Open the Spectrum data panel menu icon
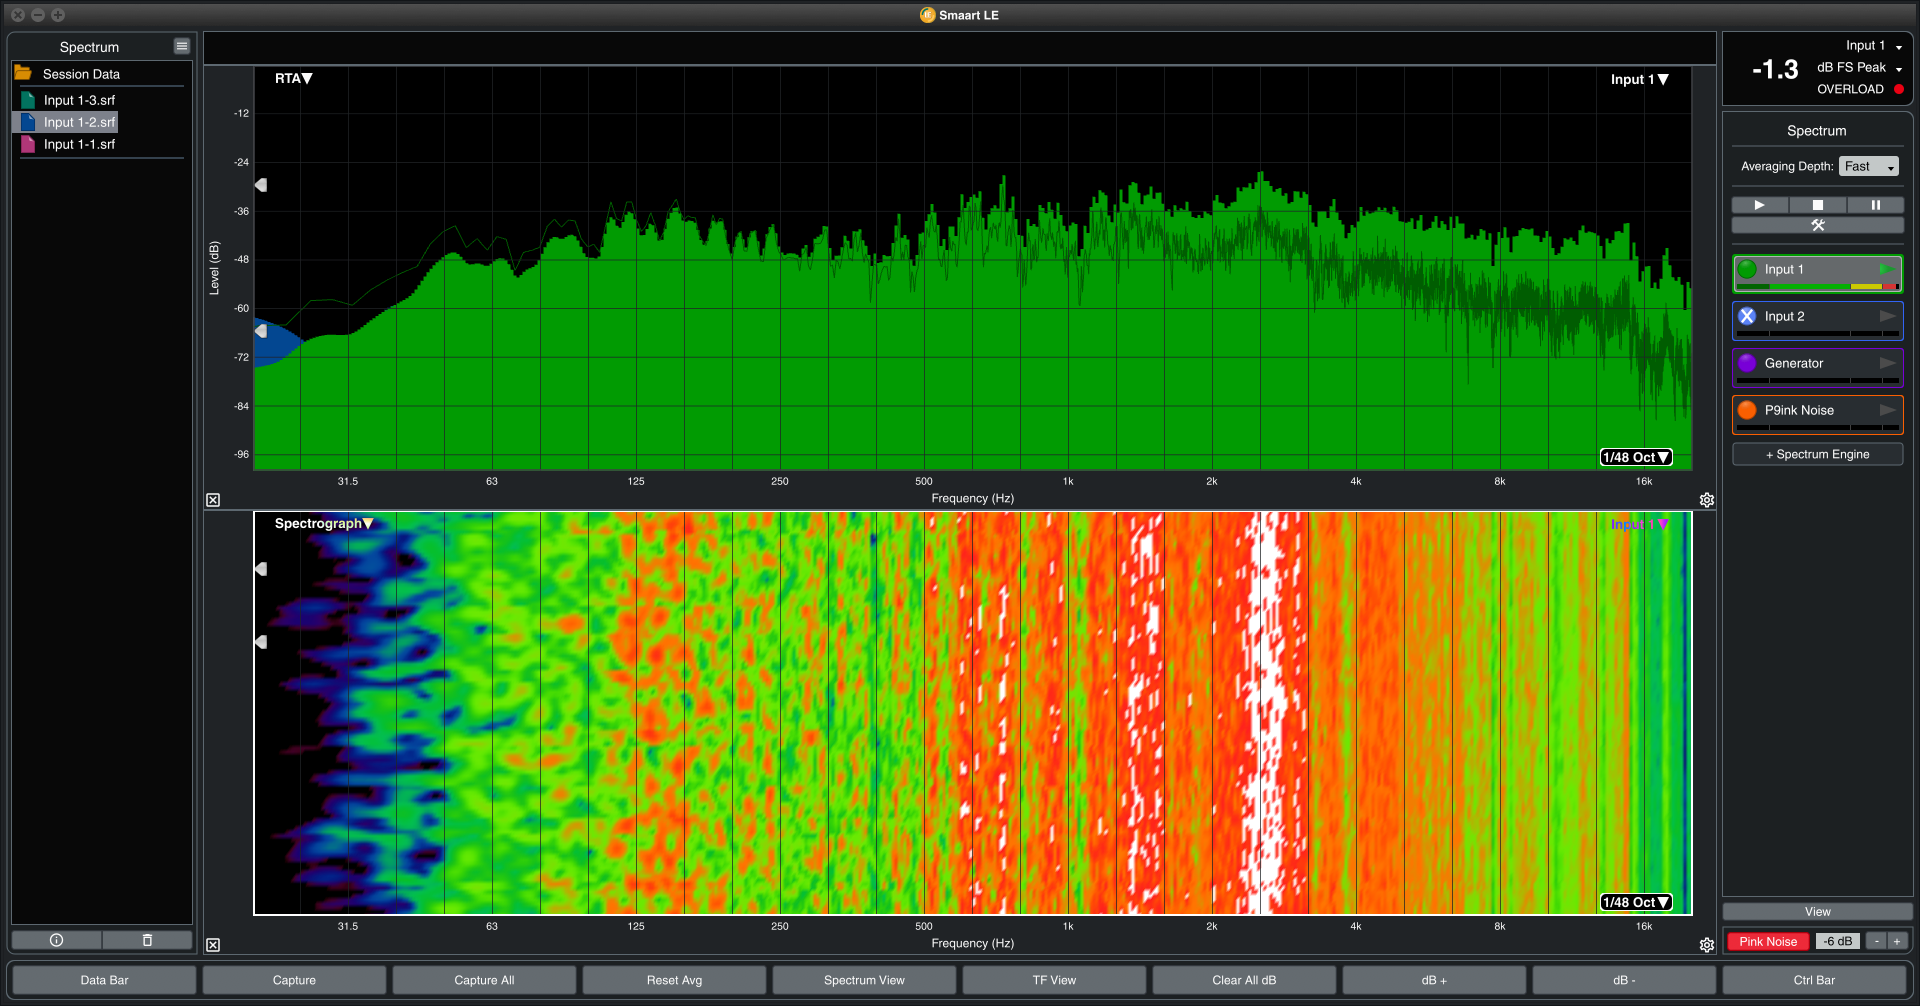Screen dimensions: 1920x1006 click(x=181, y=46)
